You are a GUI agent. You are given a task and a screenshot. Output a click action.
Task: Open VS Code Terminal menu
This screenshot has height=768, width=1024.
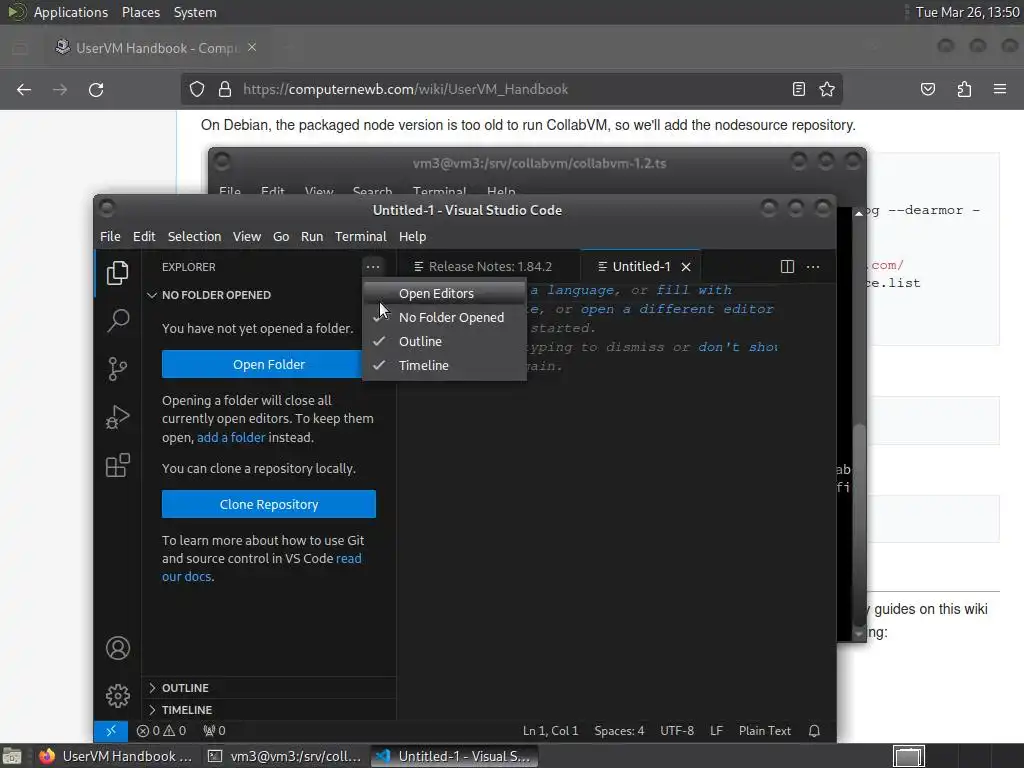pyautogui.click(x=360, y=236)
